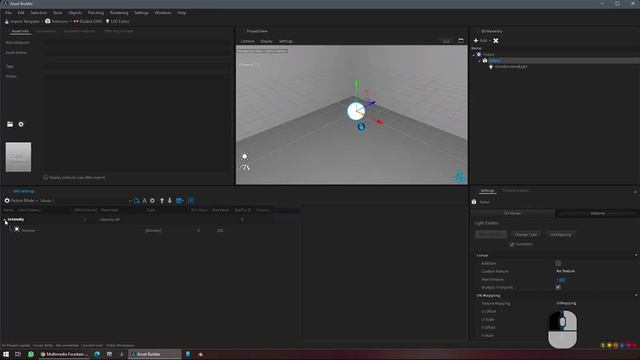Image resolution: width=640 pixels, height=360 pixels.
Task: Click the axis orientation icon in the viewport corner
Action: [459, 176]
